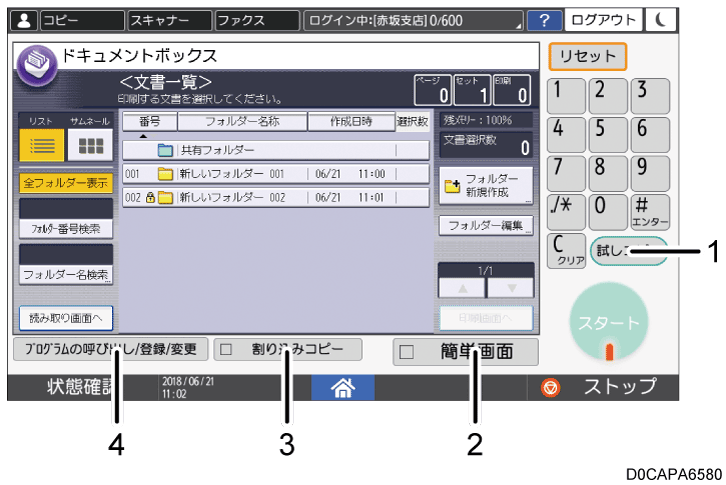Screen dimensions: 726x485
Task: Tap the page down arrow
Action: [511, 288]
